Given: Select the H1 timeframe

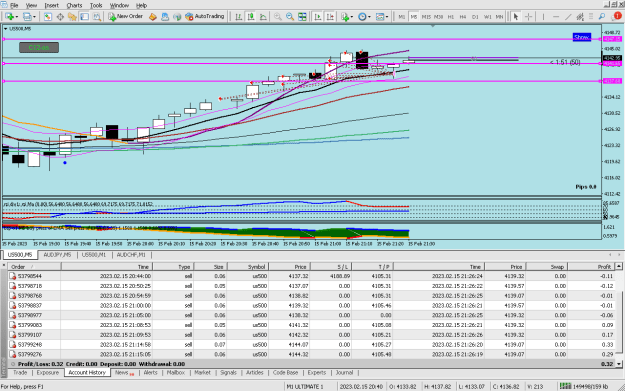Looking at the screenshot, I should [450, 17].
